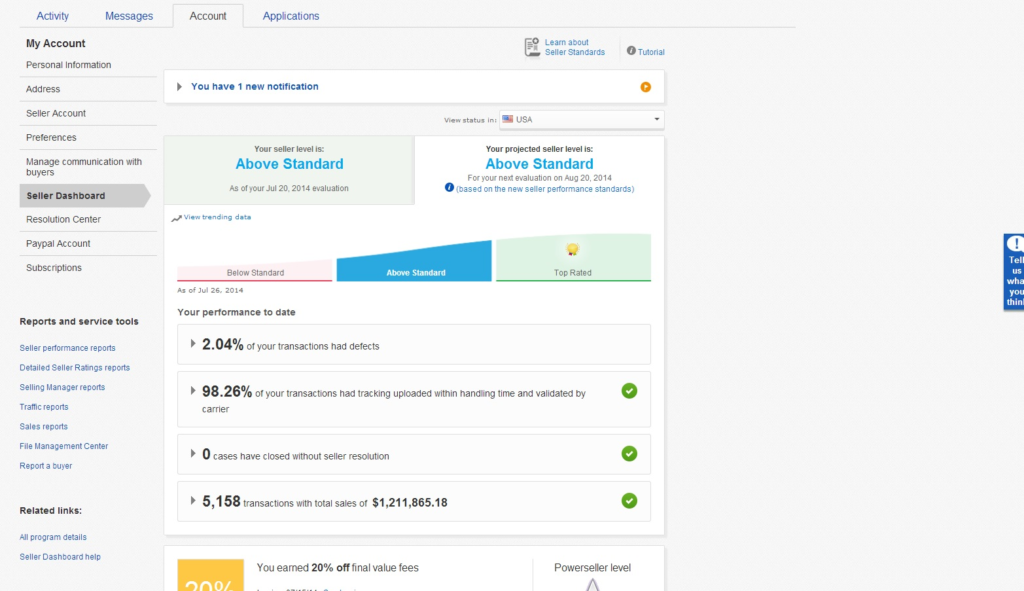Go to Address in the sidebar
This screenshot has width=1024, height=591.
point(43,89)
